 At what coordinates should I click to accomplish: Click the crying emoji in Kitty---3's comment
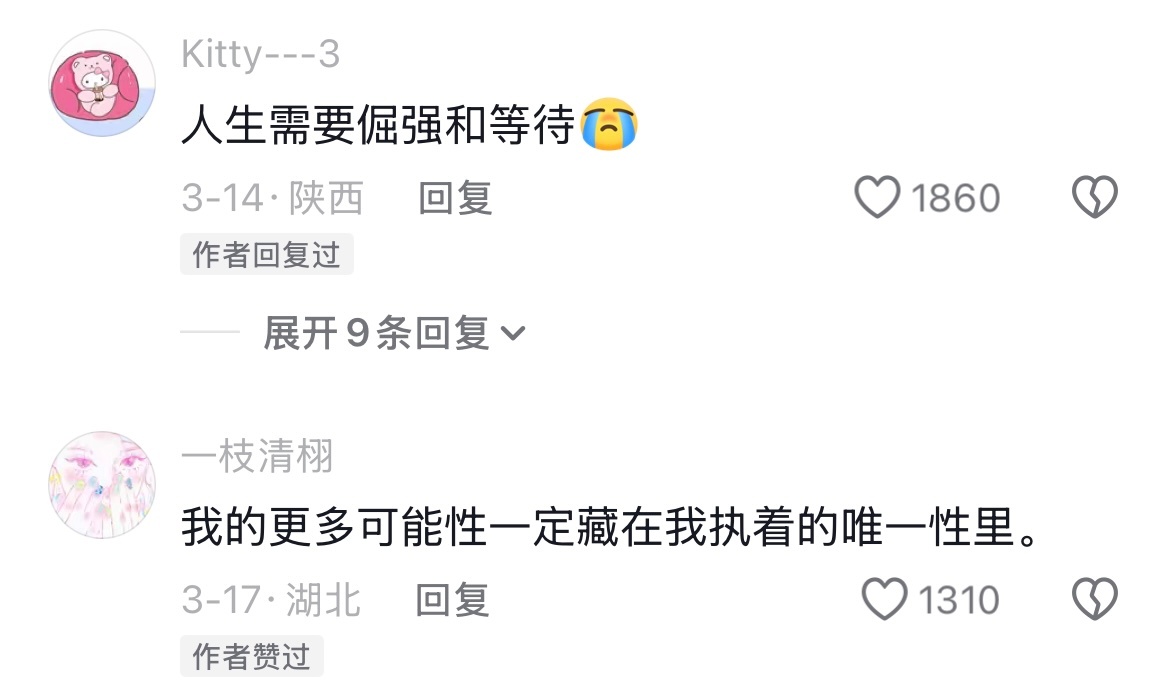609,124
